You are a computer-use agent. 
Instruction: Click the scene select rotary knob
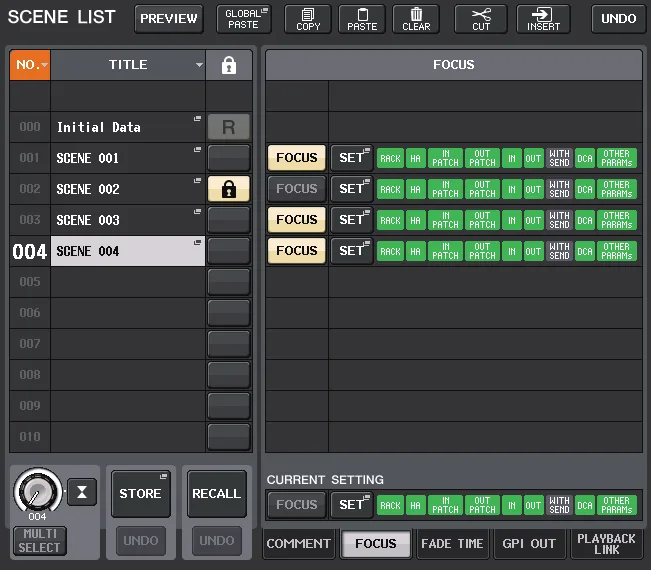[x=38, y=491]
